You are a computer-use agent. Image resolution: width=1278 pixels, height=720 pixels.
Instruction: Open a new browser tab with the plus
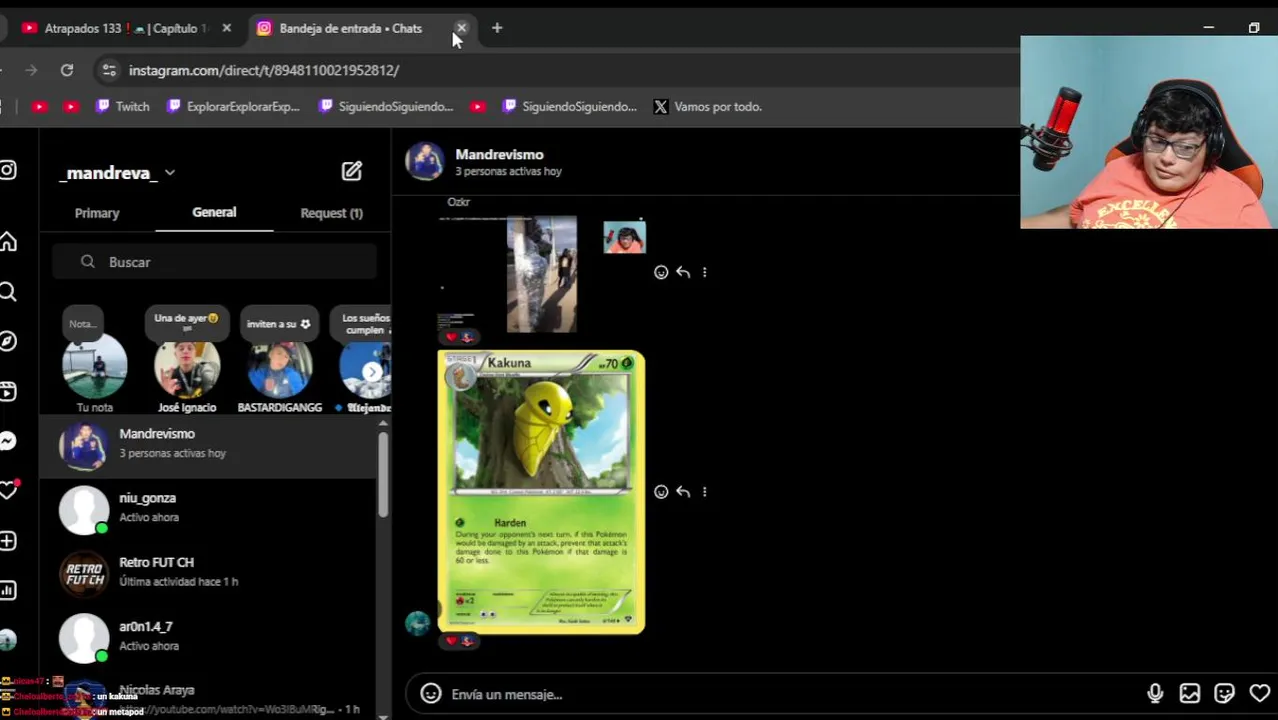click(497, 28)
